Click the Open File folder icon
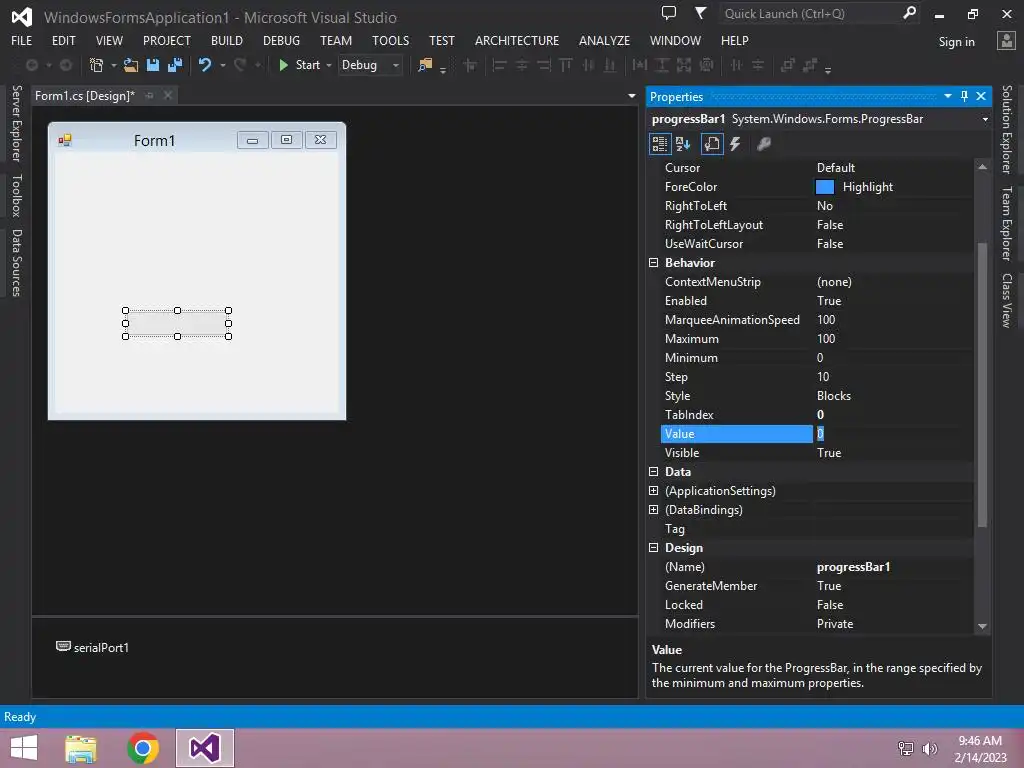This screenshot has height=768, width=1024. tap(131, 65)
